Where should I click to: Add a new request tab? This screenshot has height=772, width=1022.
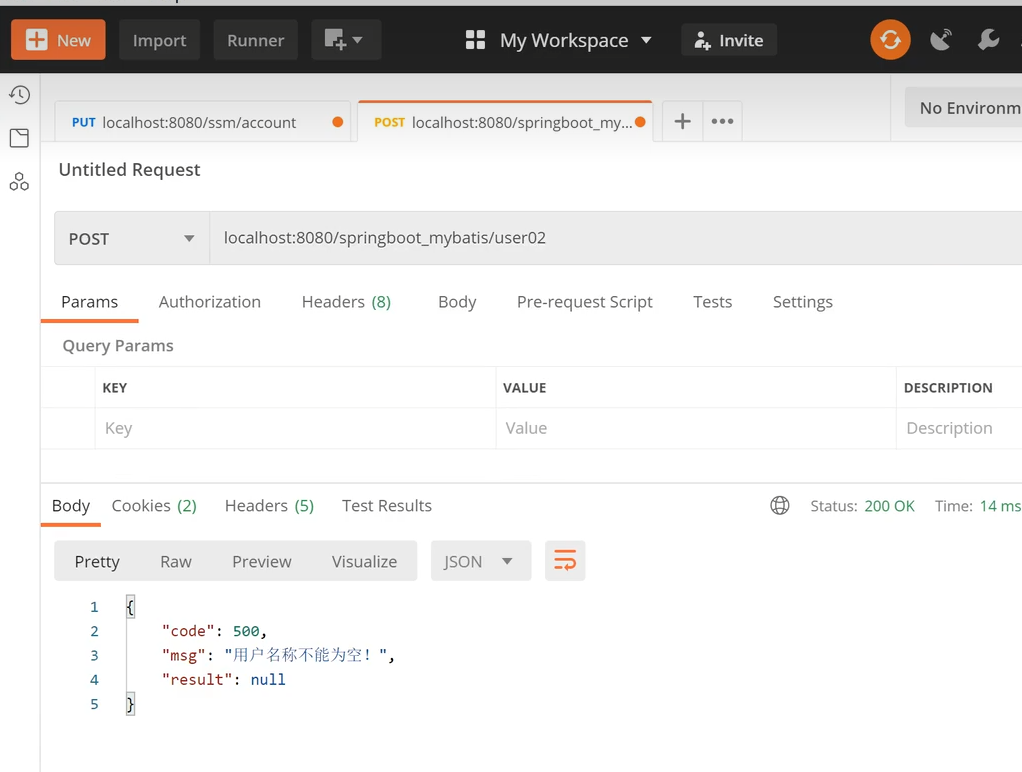(682, 121)
